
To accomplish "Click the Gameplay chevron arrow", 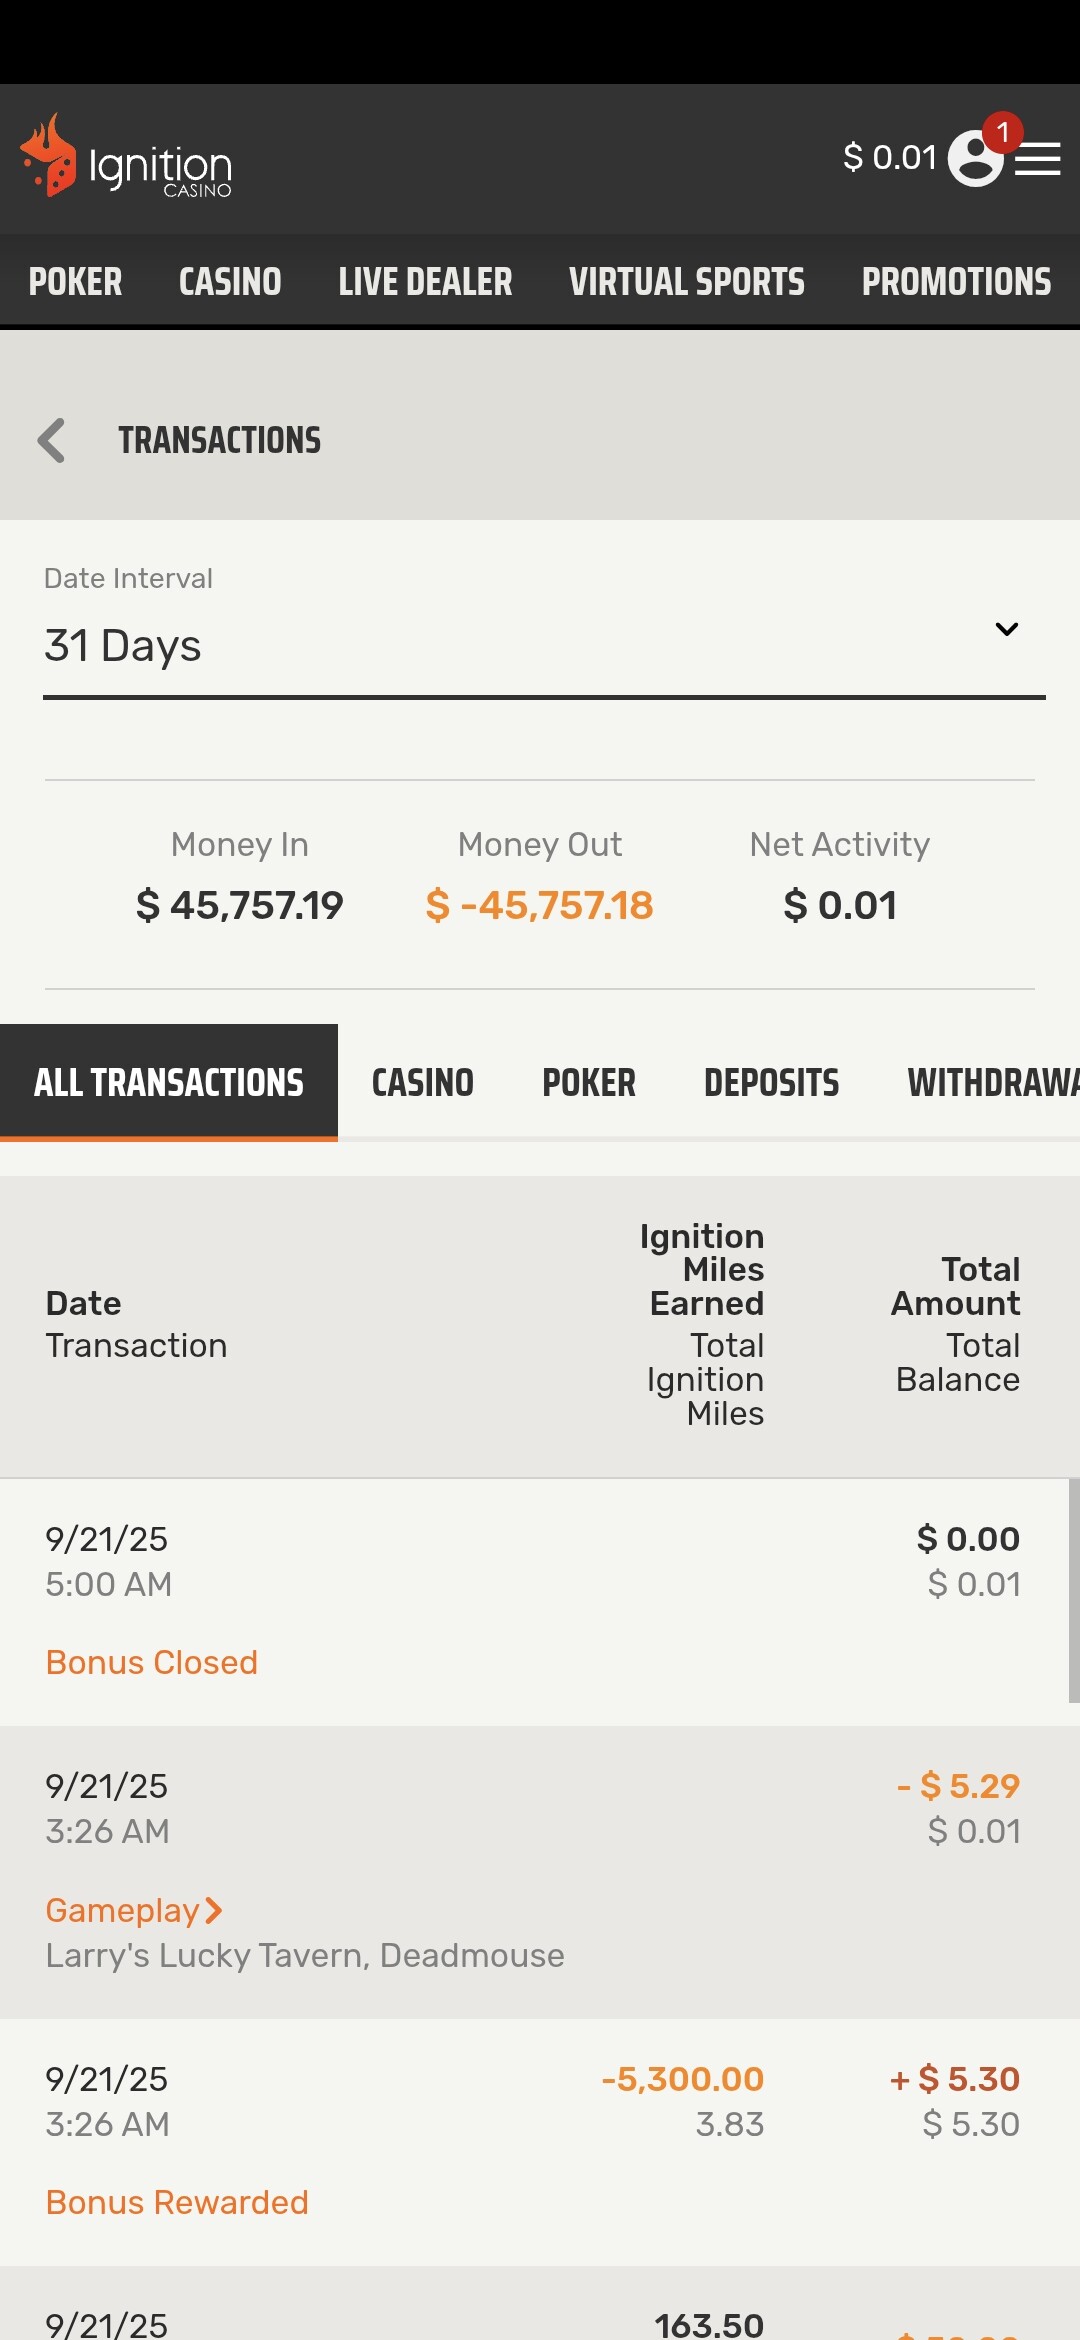I will pyautogui.click(x=213, y=1911).
